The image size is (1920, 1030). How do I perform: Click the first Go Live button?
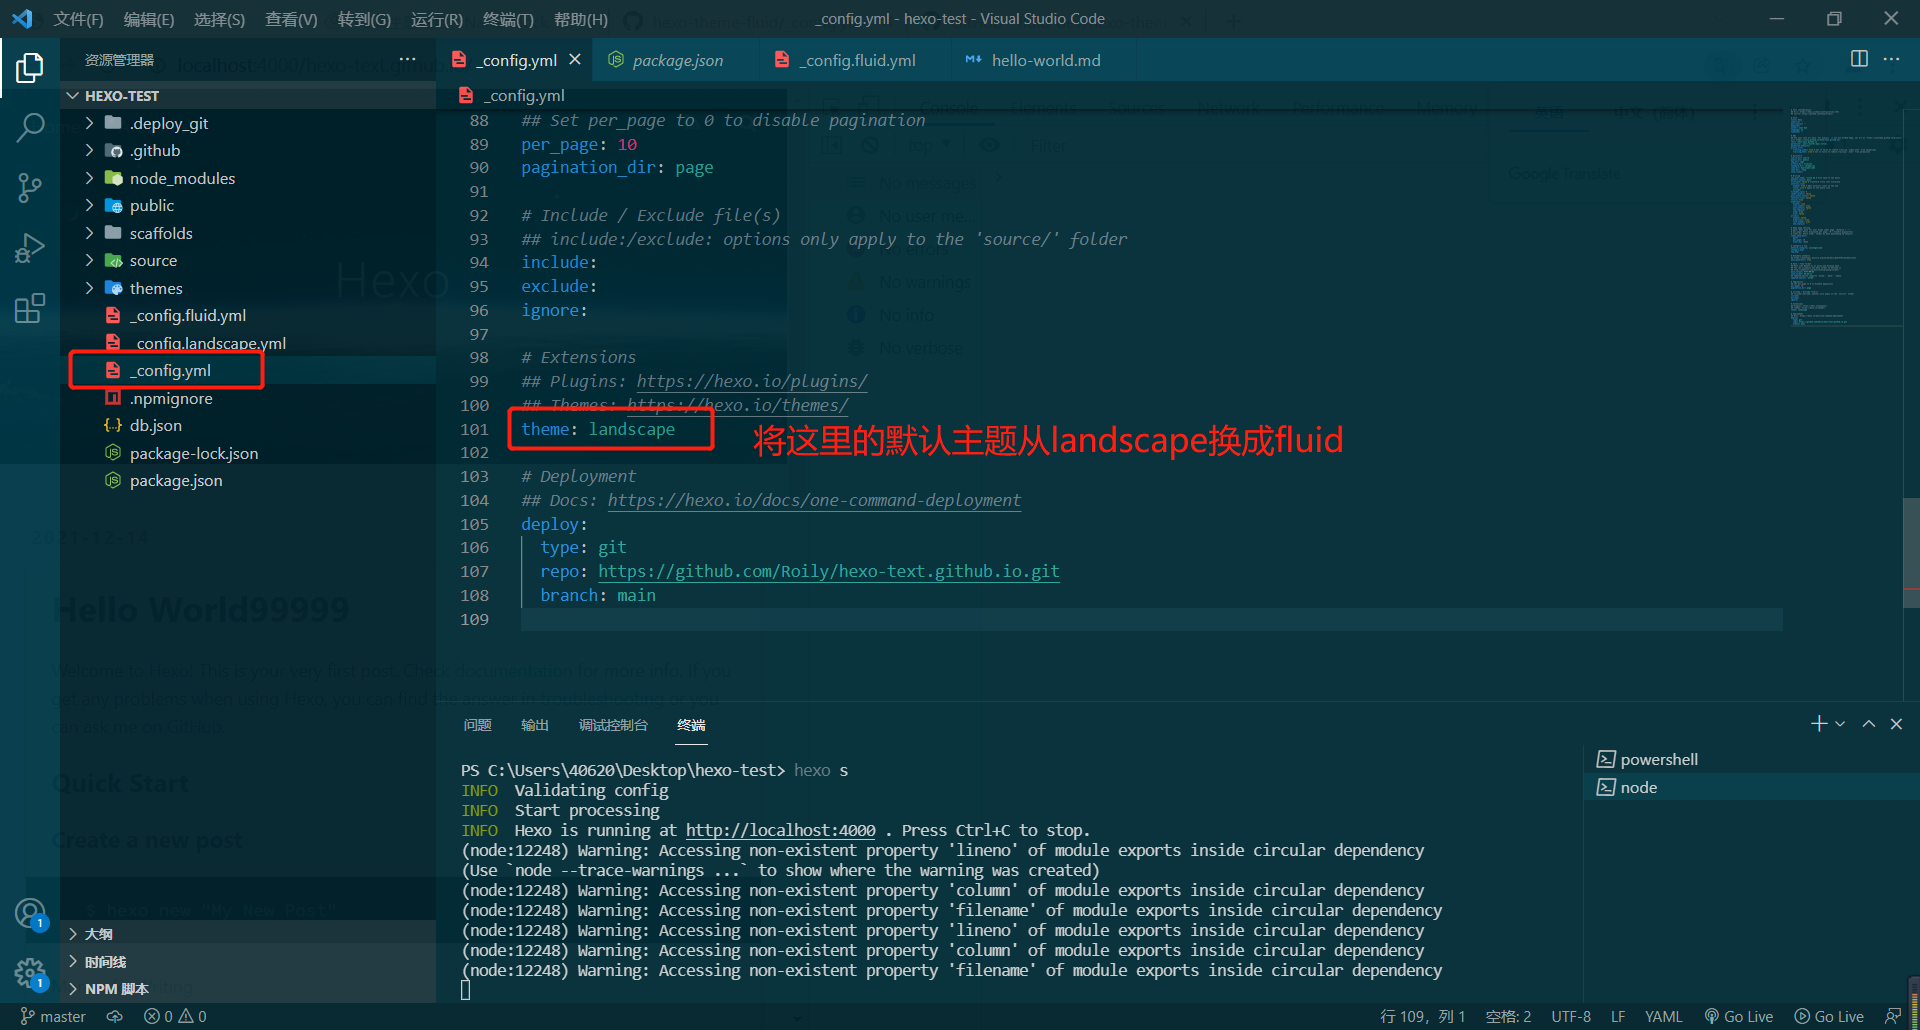1739,1016
